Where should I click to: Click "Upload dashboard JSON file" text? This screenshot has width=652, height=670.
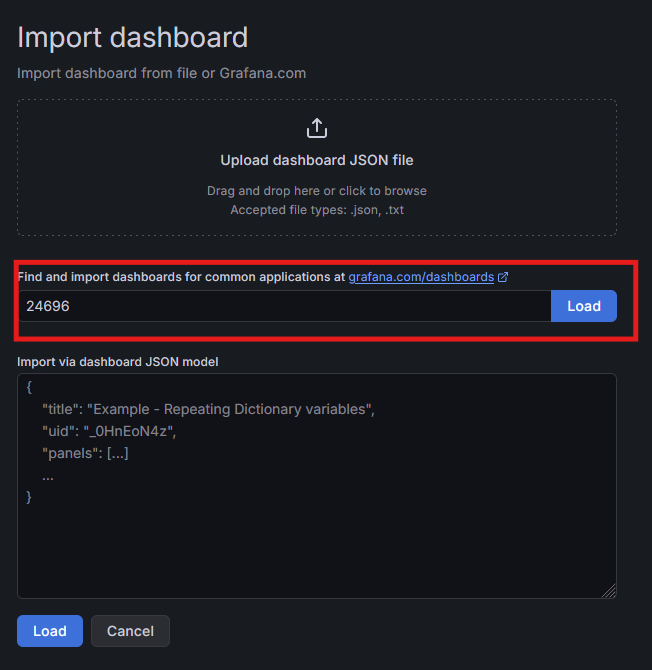[x=316, y=160]
